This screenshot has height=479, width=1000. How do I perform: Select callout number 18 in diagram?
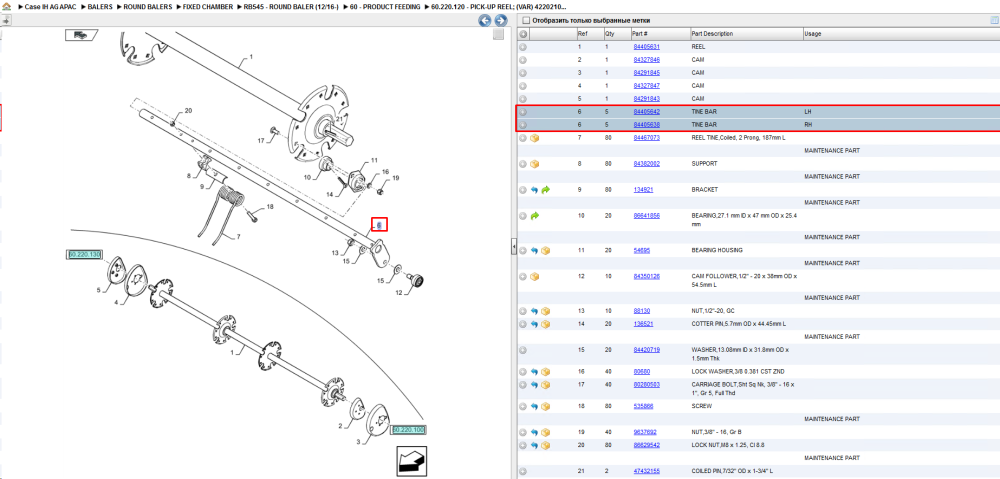tap(270, 207)
